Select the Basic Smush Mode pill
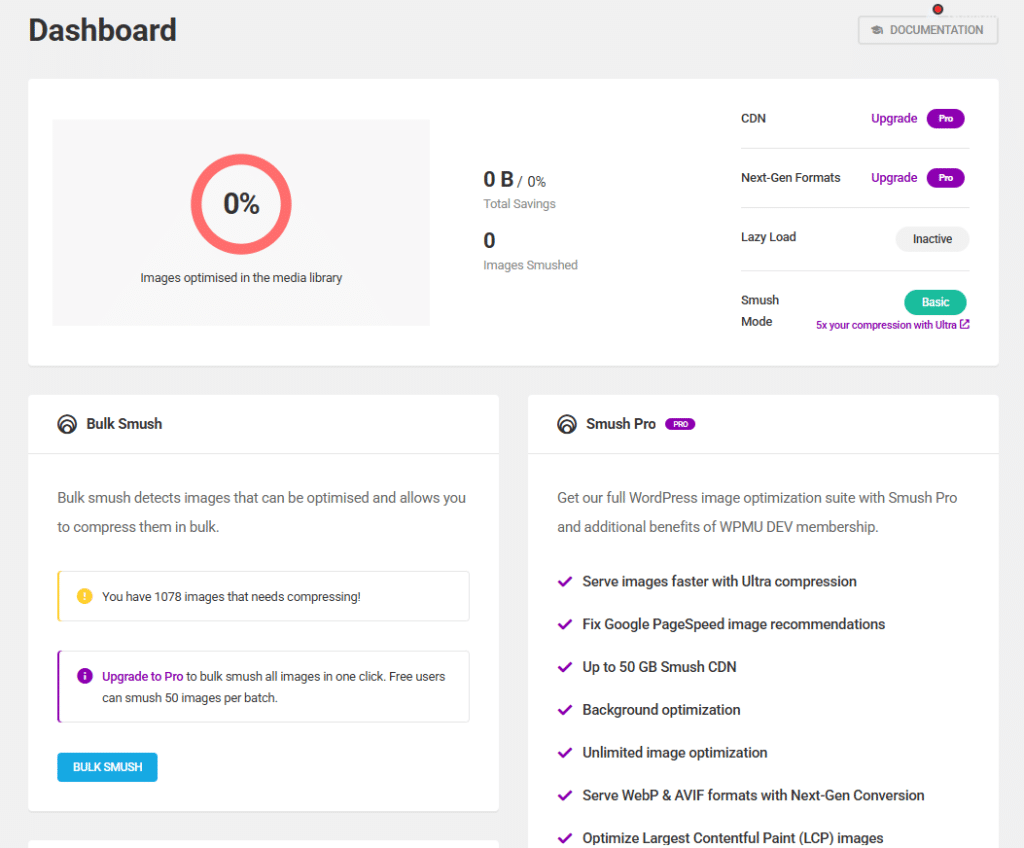The image size is (1024, 848). [x=935, y=302]
